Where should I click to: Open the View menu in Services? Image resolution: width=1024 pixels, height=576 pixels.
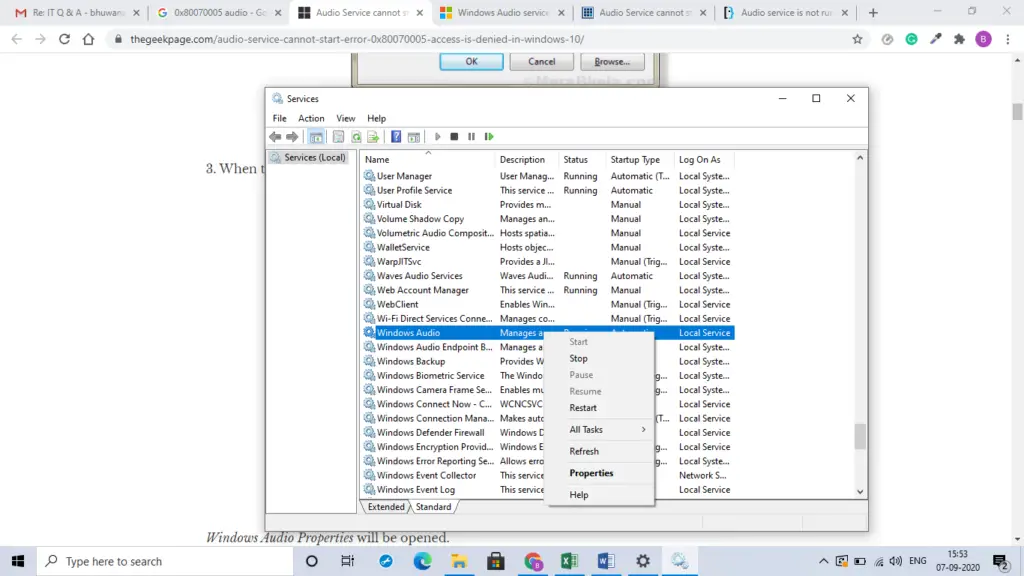[345, 118]
